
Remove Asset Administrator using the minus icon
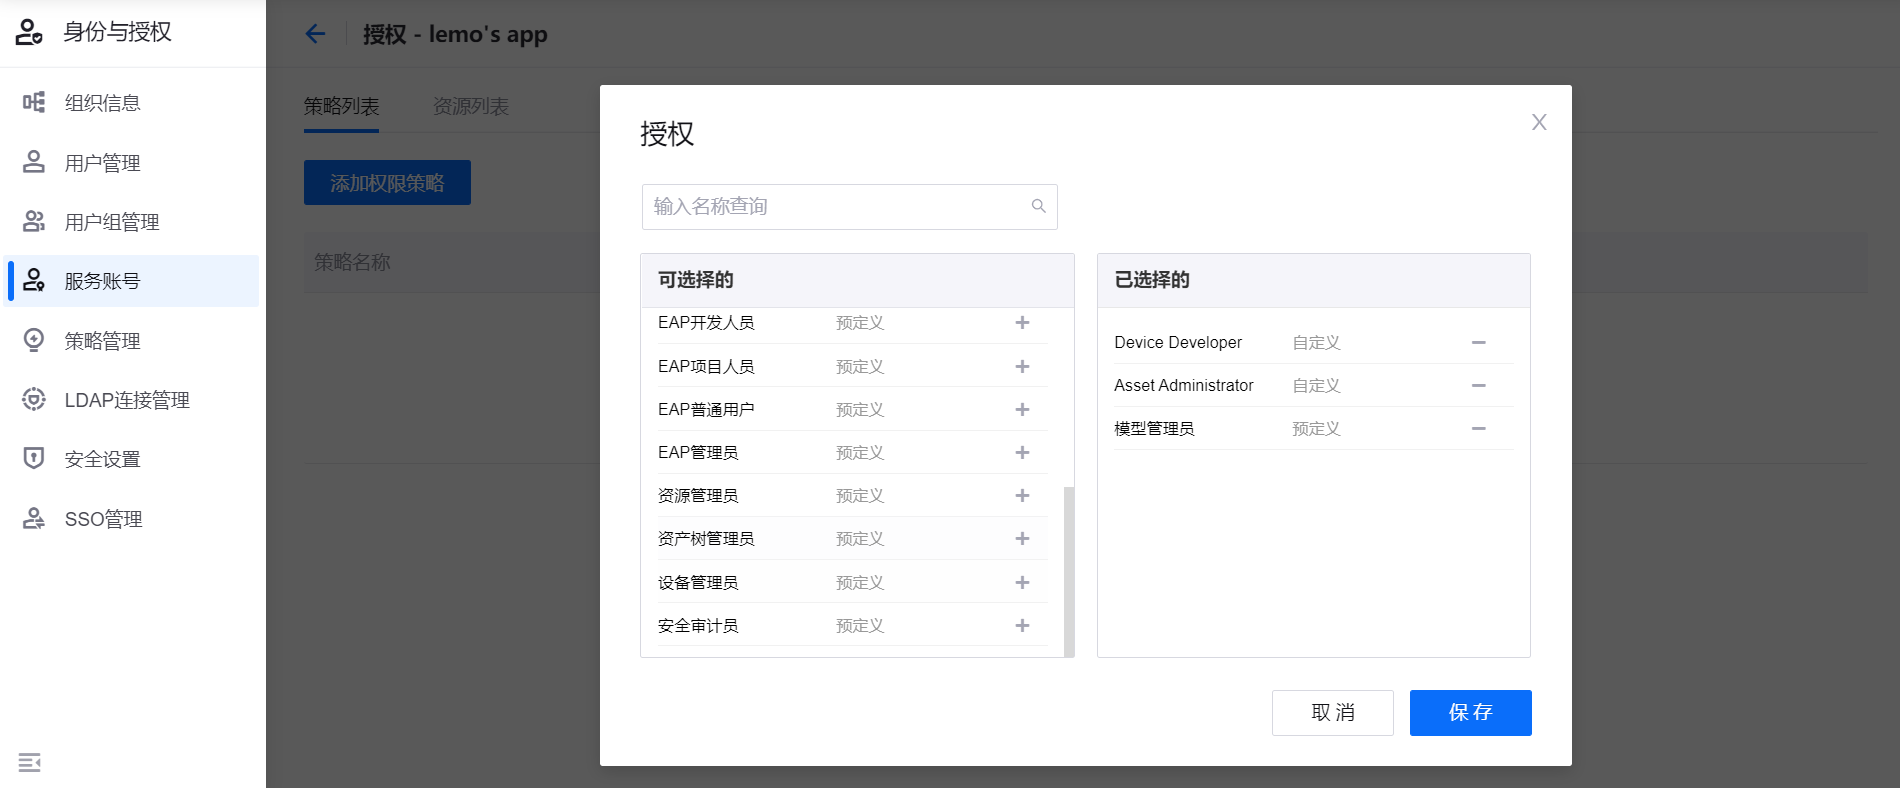click(1478, 386)
